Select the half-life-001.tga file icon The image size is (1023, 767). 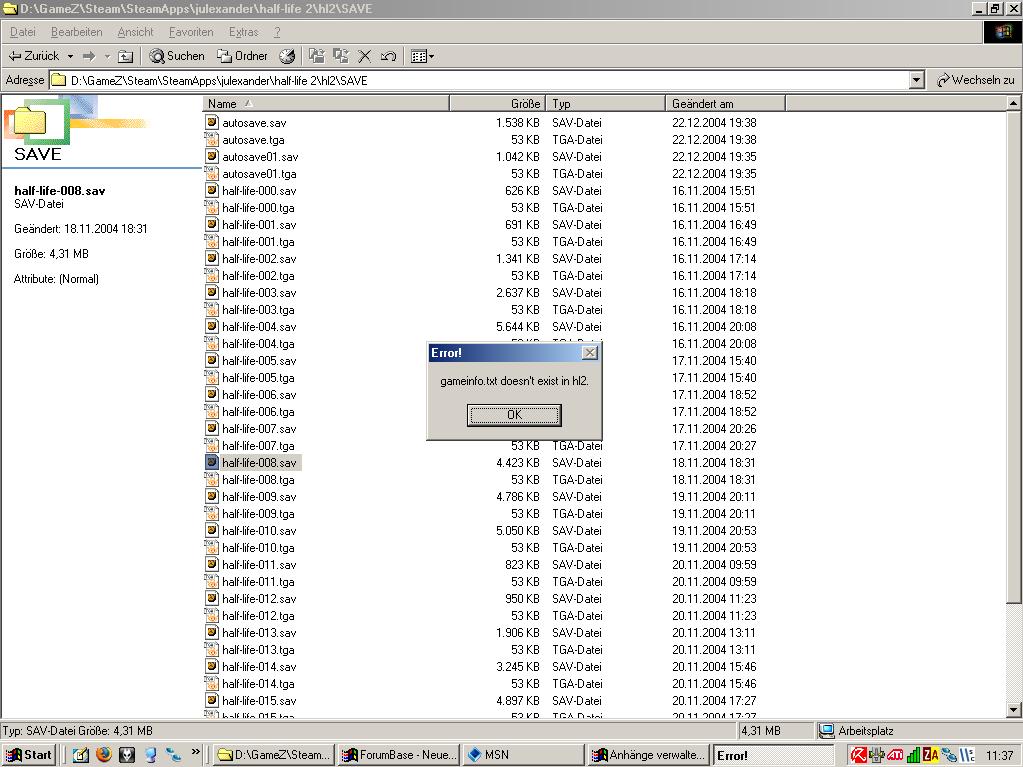[211, 241]
